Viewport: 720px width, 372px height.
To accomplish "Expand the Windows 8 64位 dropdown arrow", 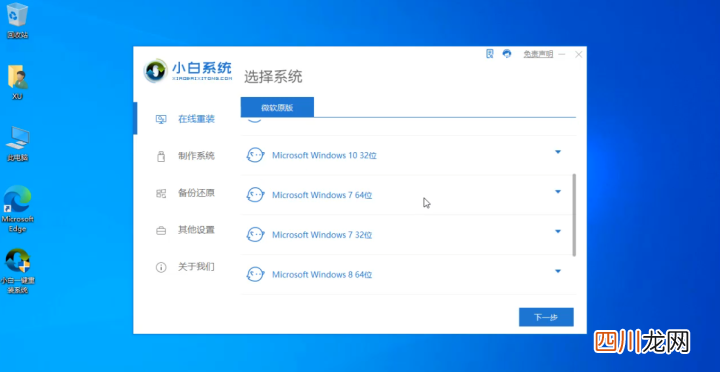I will click(558, 271).
